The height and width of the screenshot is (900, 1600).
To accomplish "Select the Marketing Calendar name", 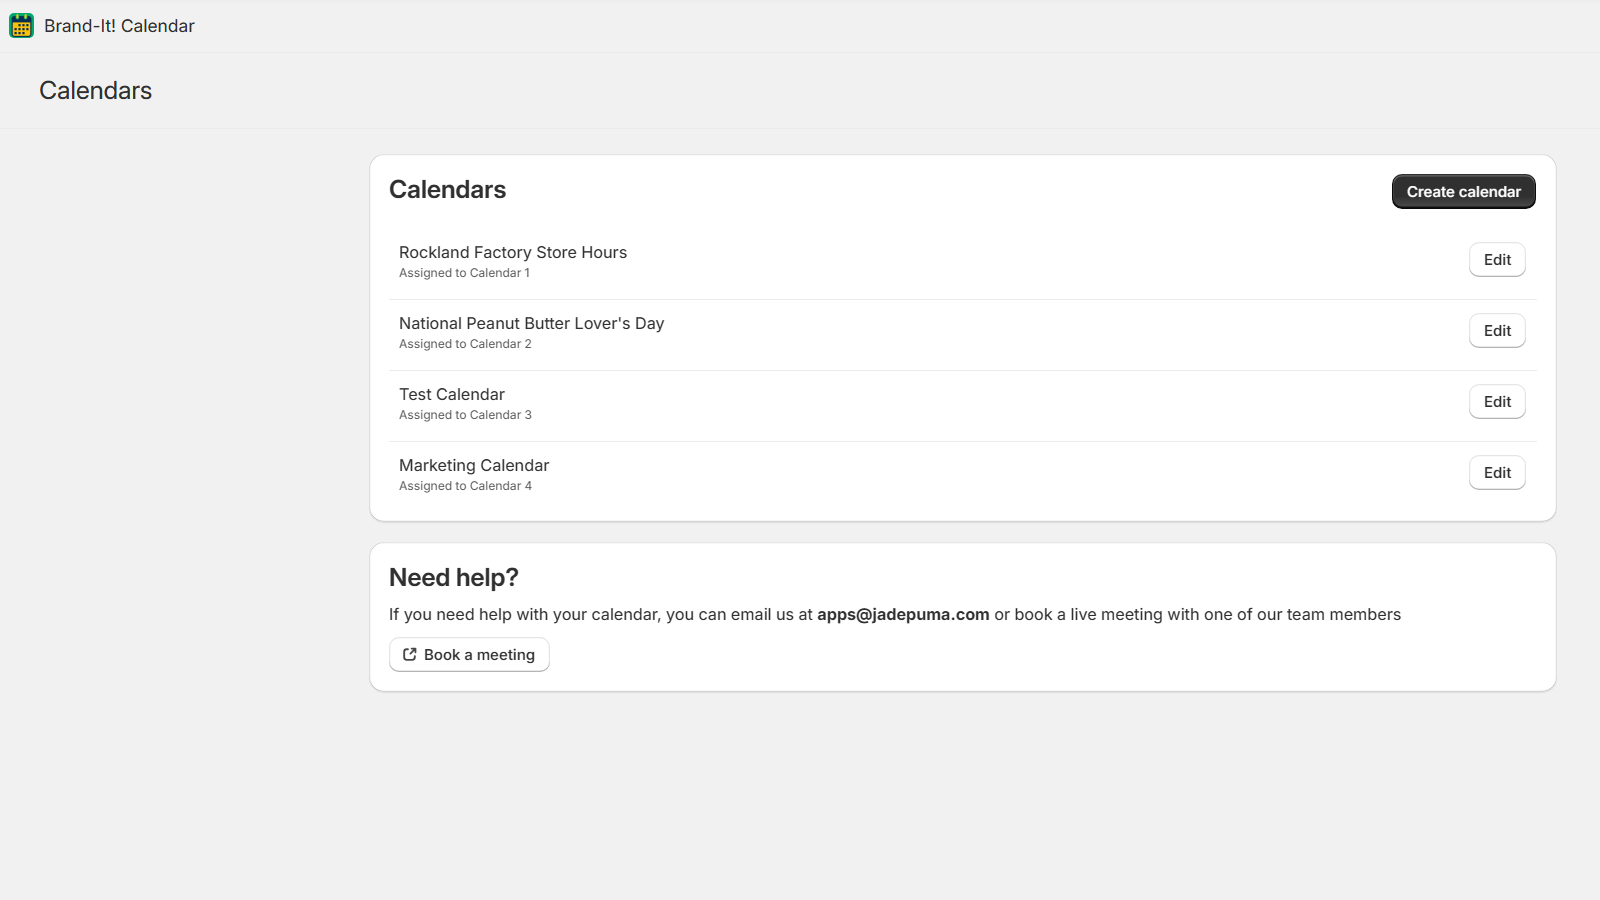I will point(474,466).
